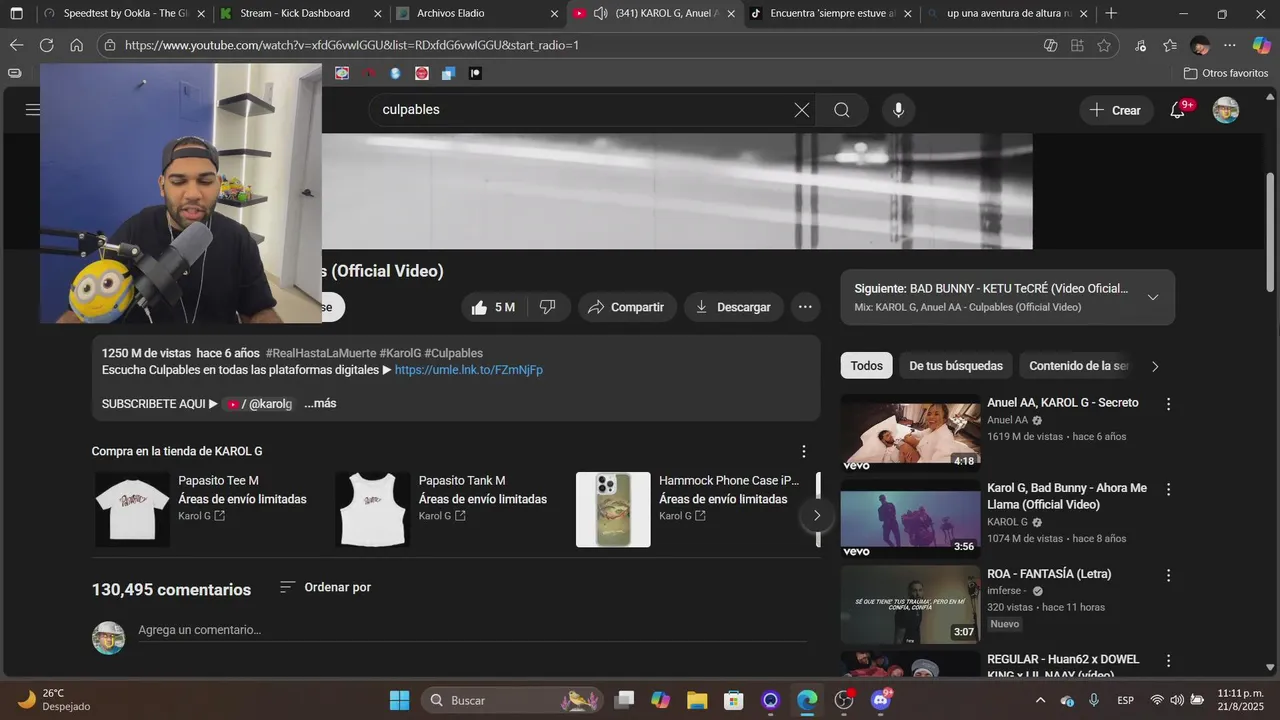Open the favorites list icon in toolbar
The height and width of the screenshot is (720, 1280).
click(1170, 45)
